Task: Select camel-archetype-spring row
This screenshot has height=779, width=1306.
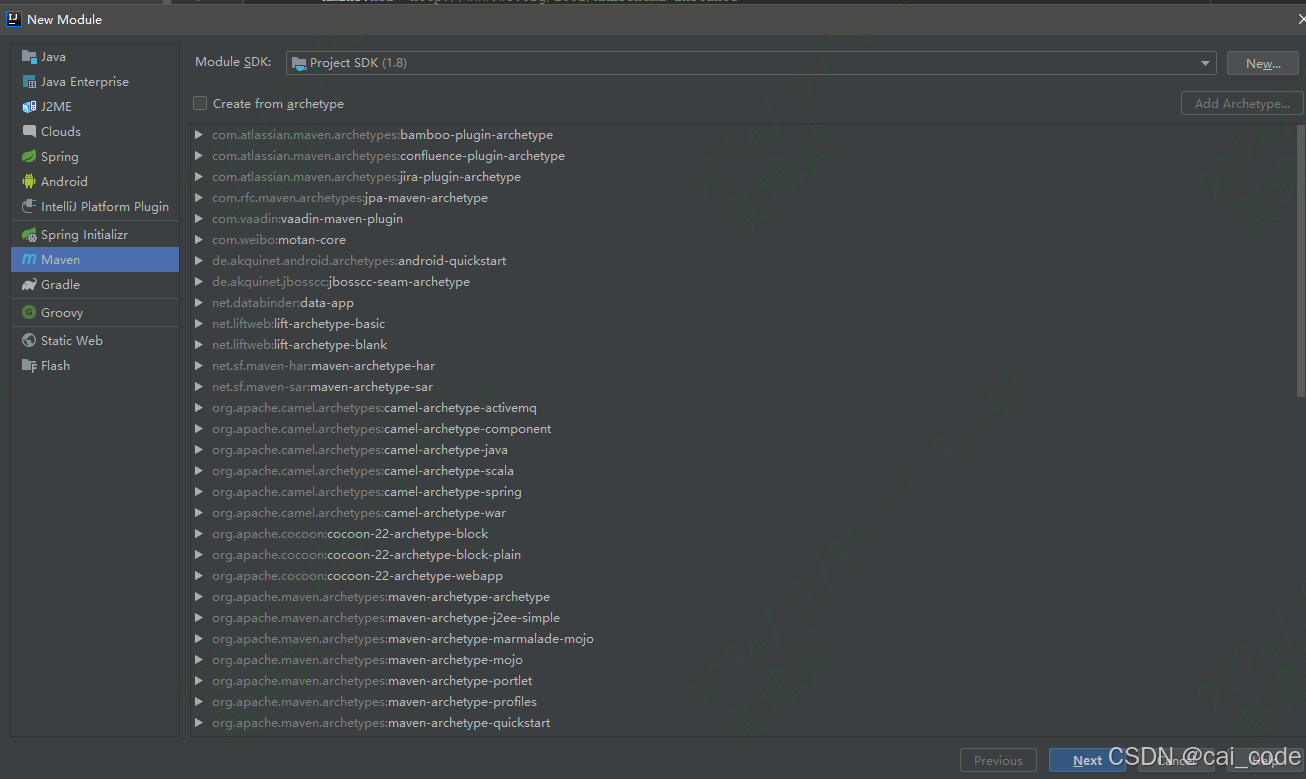Action: [x=743, y=492]
